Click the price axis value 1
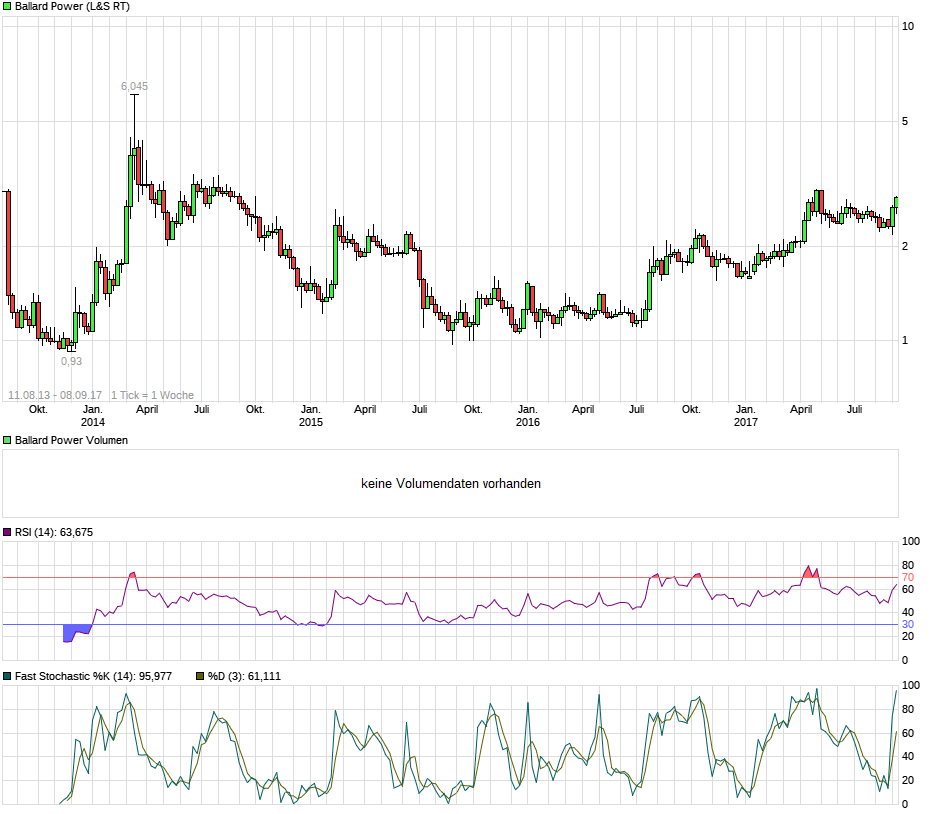Image resolution: width=940 pixels, height=814 pixels. (905, 340)
